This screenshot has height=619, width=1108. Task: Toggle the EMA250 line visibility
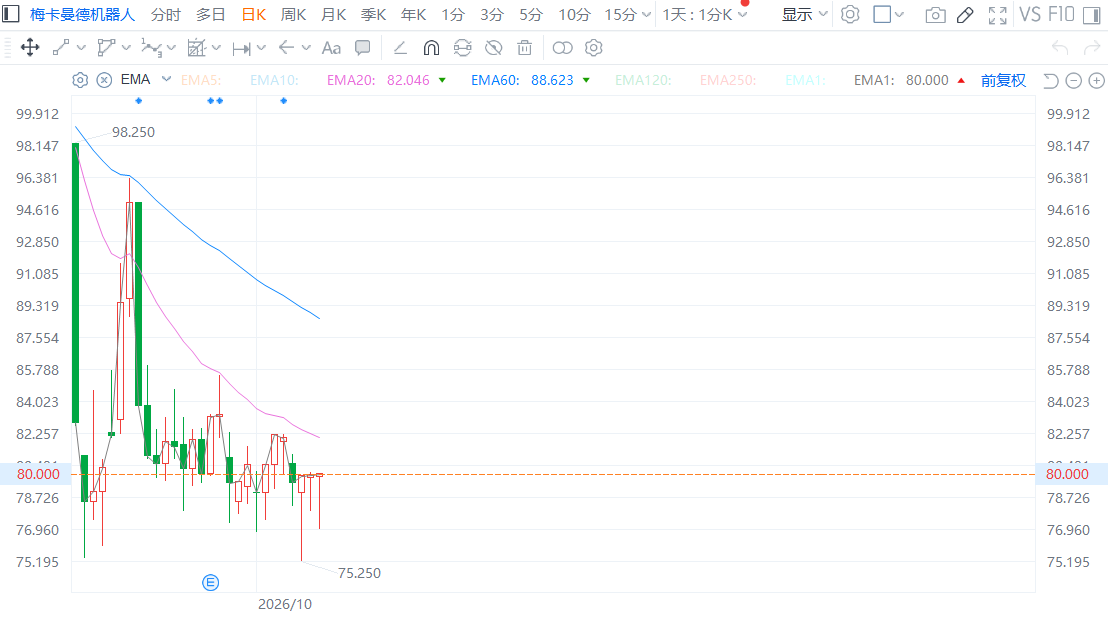728,81
